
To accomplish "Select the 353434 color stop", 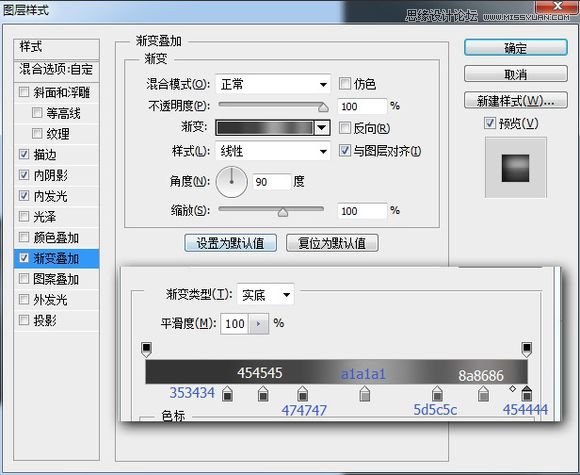I will click(227, 394).
